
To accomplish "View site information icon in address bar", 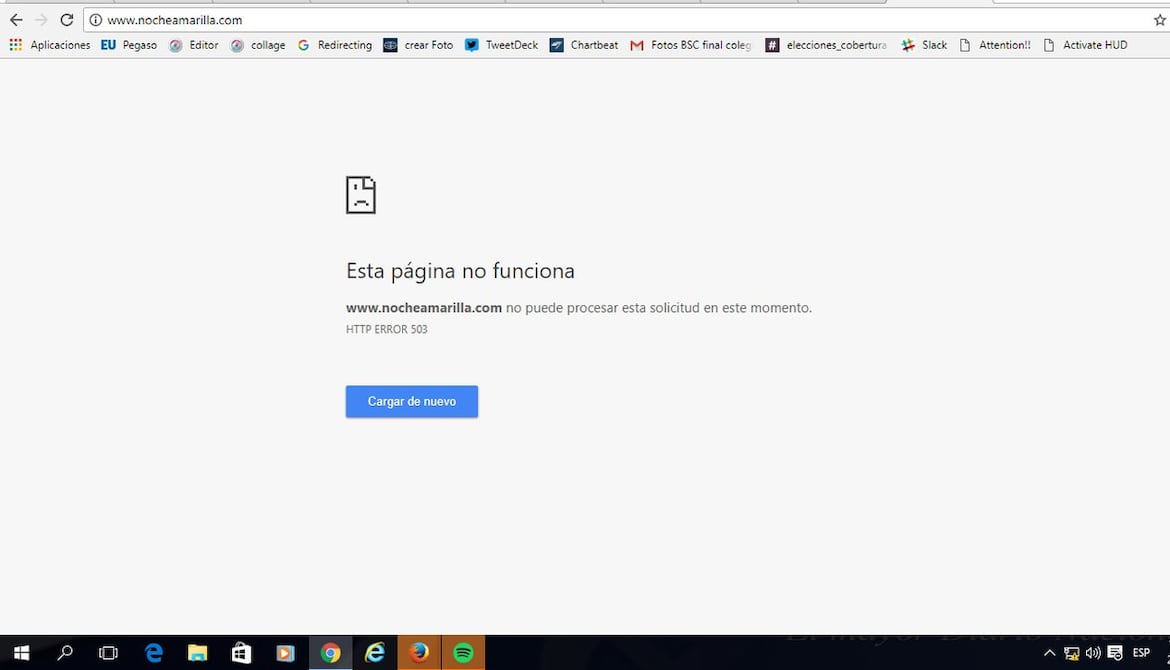I will pos(96,20).
